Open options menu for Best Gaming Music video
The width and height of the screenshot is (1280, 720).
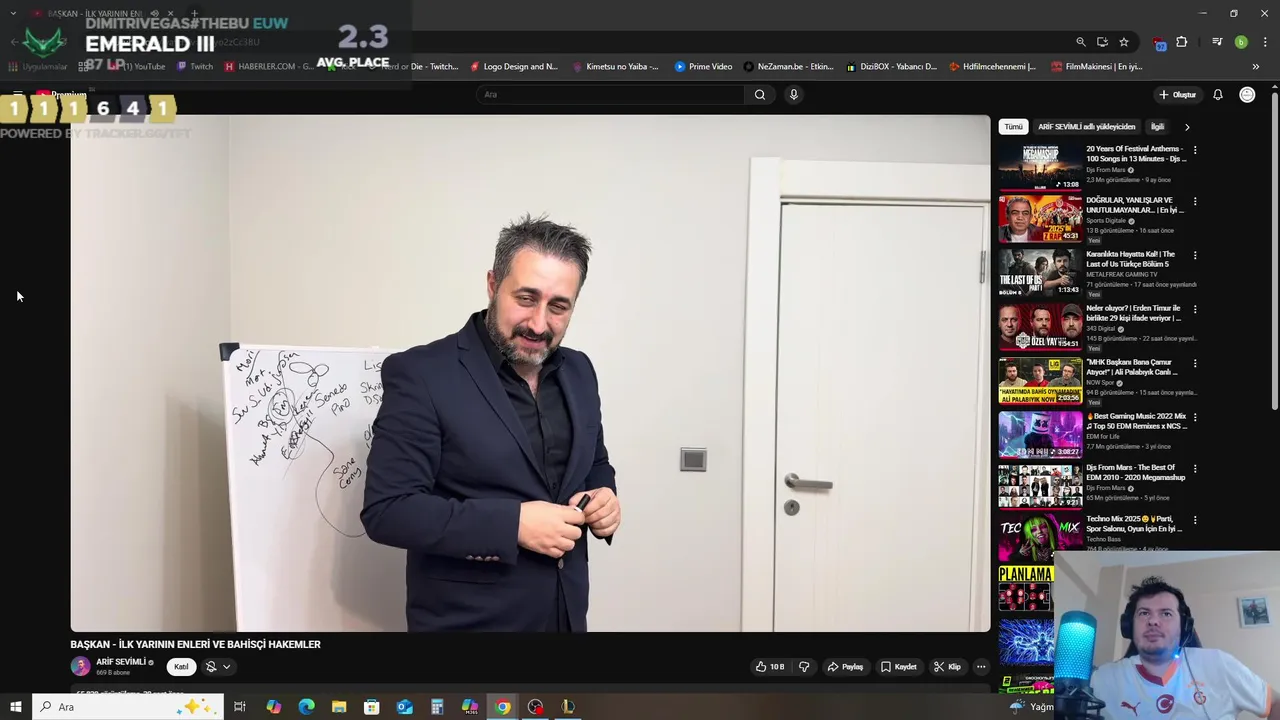(1195, 417)
